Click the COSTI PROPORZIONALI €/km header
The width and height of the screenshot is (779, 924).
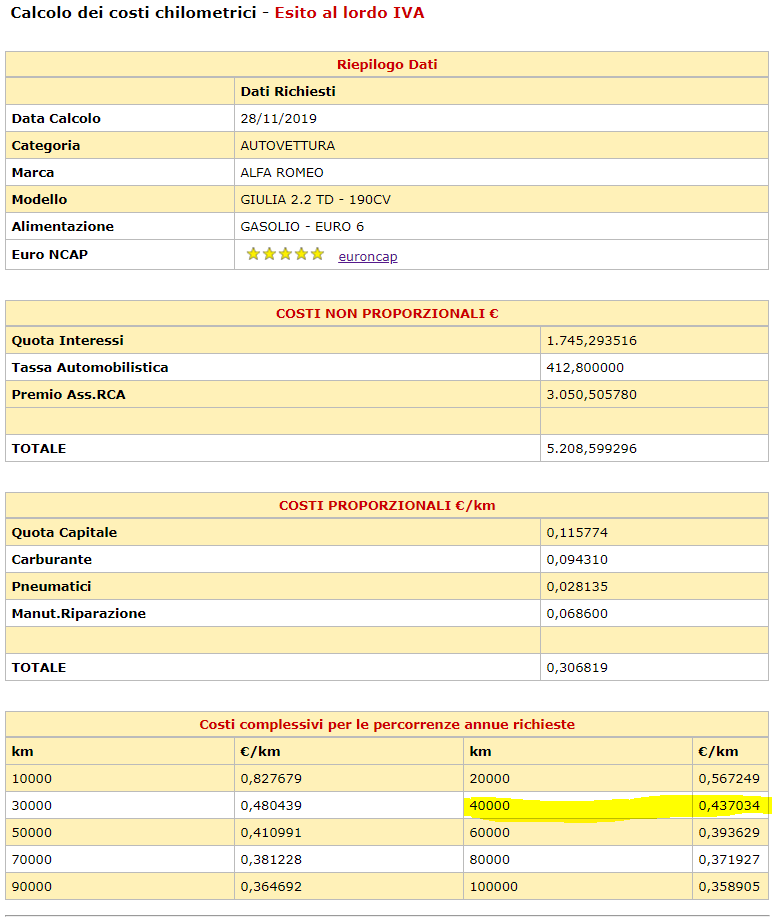pos(387,506)
